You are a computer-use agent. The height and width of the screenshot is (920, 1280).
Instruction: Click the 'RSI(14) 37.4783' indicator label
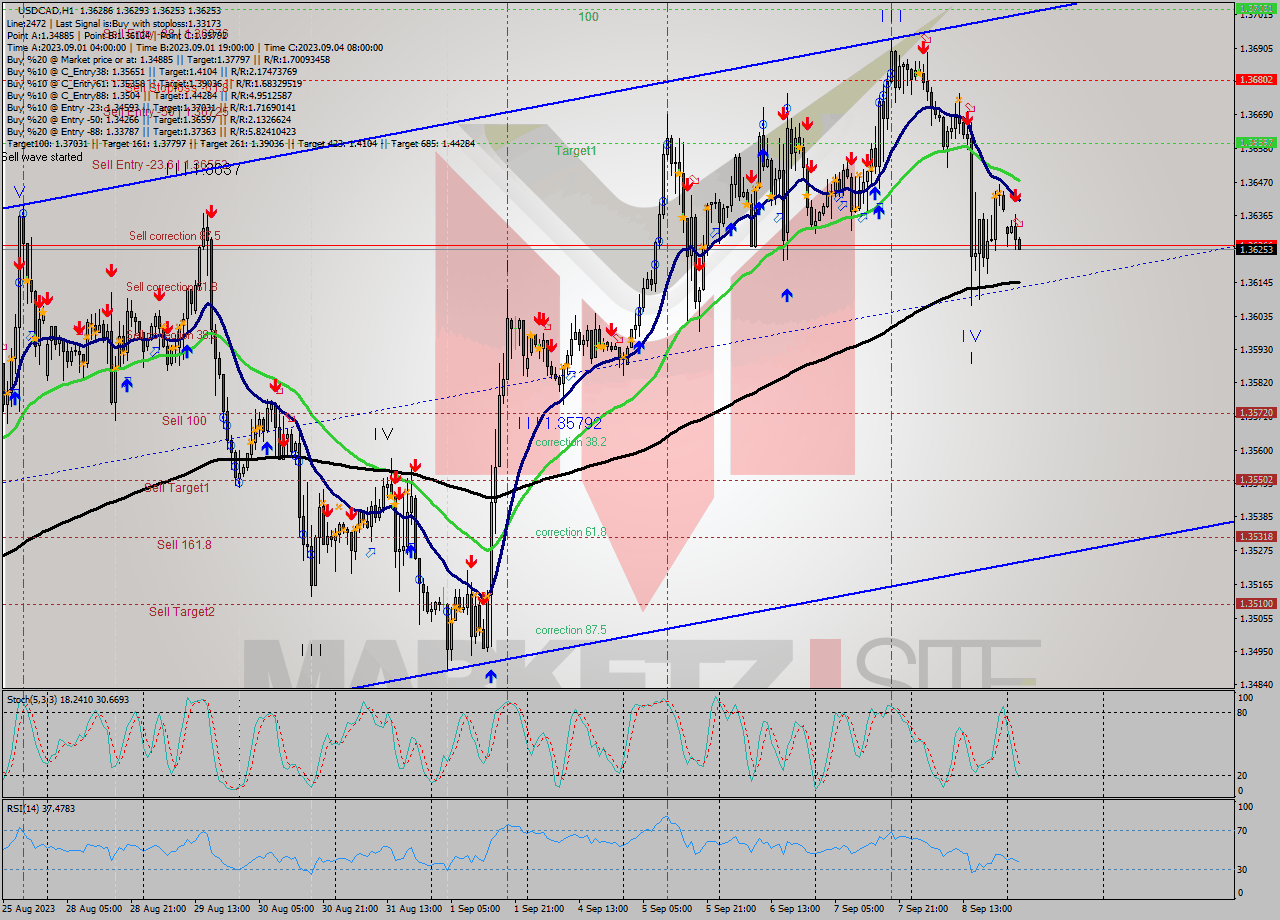pos(40,808)
